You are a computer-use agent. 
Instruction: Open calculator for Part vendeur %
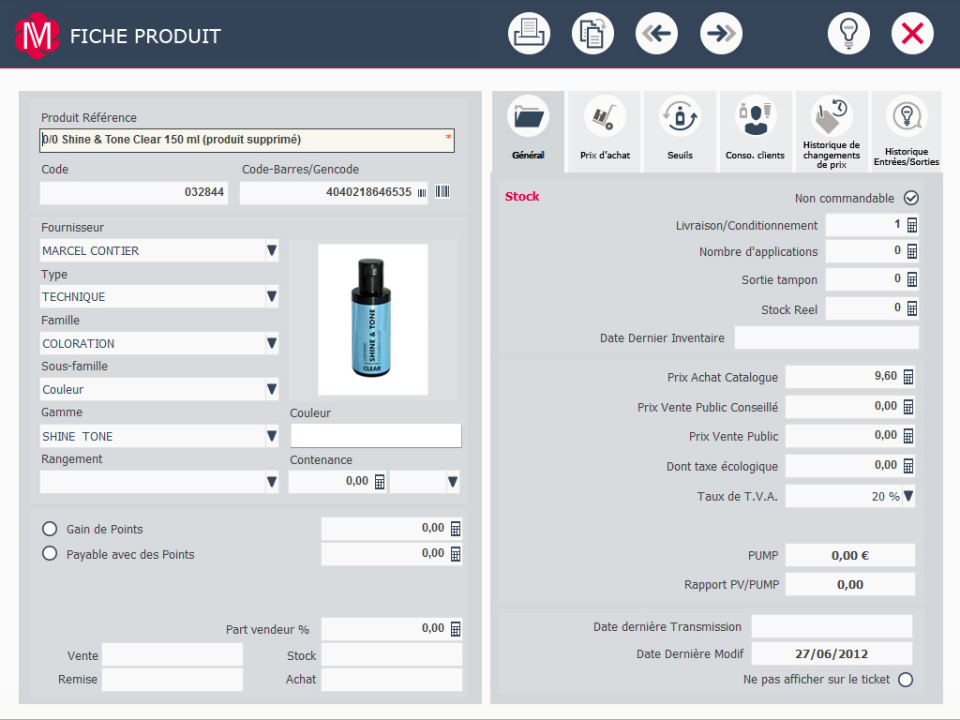pyautogui.click(x=456, y=629)
